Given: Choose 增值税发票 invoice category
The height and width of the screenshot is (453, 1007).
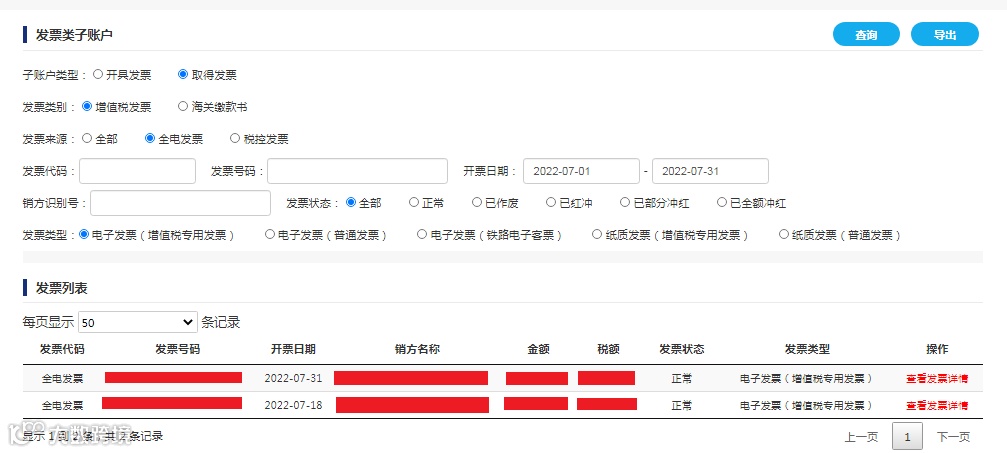Looking at the screenshot, I should [x=87, y=106].
